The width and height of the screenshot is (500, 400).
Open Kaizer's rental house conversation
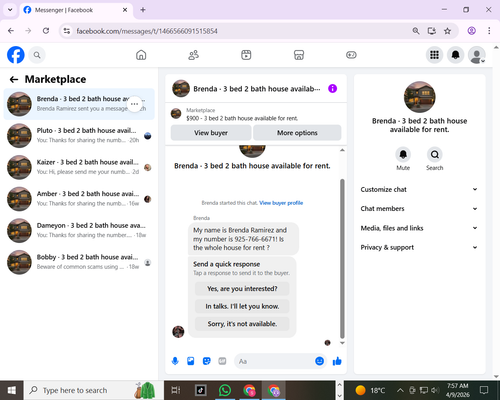tap(79, 167)
